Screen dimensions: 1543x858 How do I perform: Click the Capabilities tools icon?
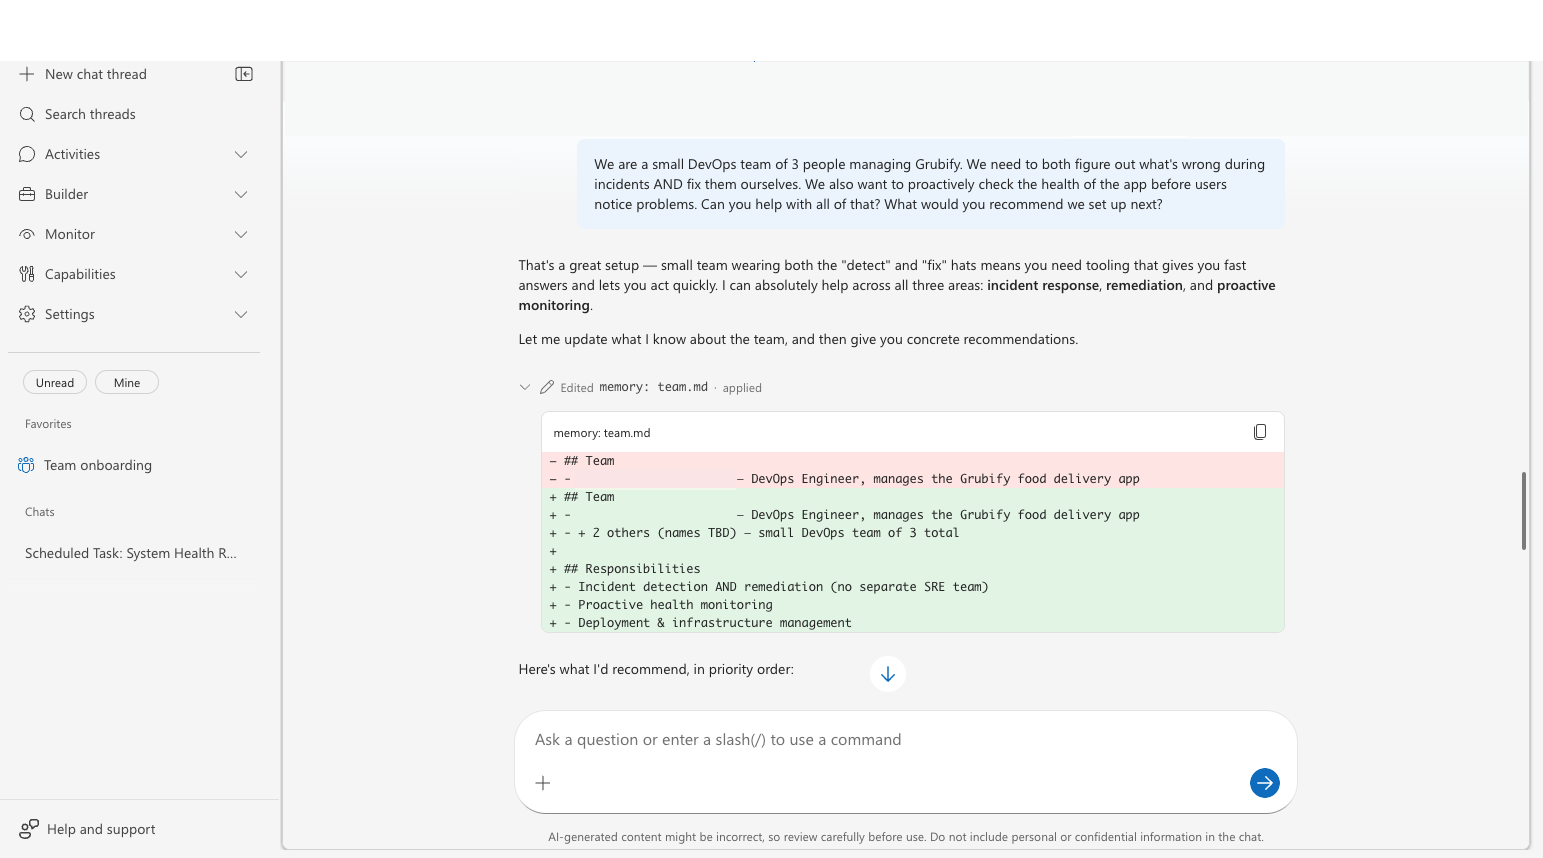point(27,274)
